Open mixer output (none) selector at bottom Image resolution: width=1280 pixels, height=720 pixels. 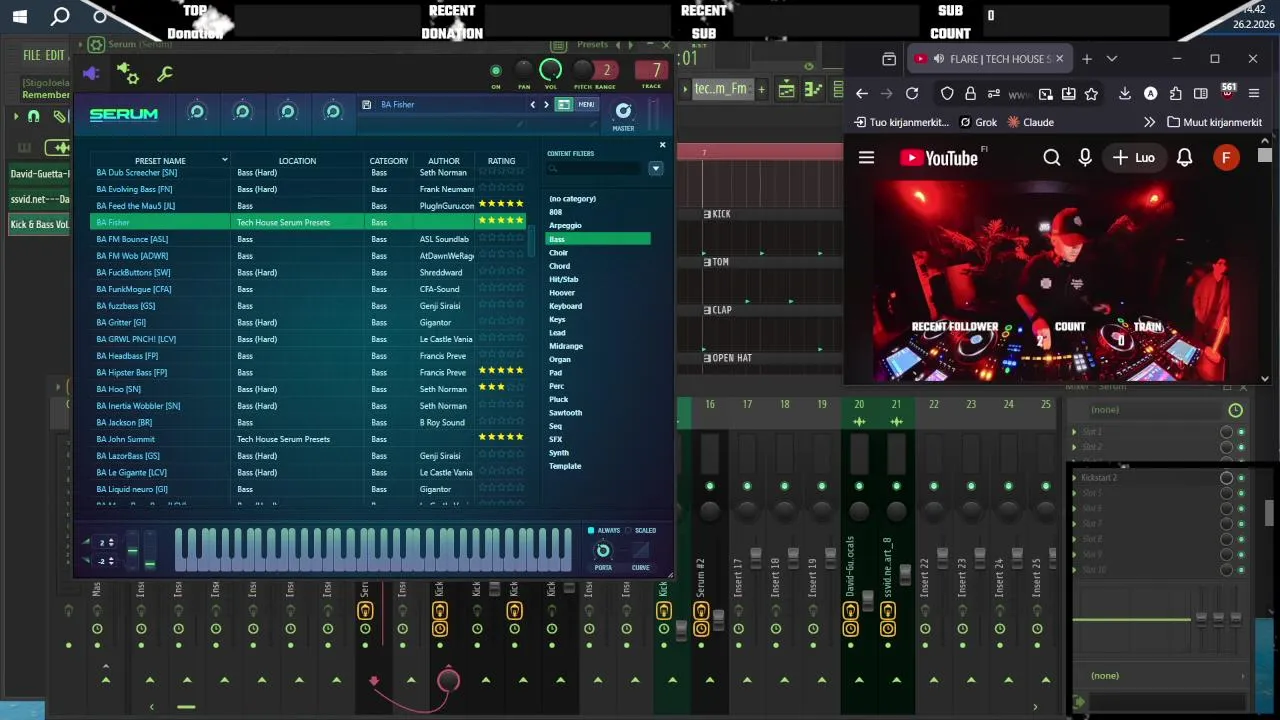(x=1160, y=676)
